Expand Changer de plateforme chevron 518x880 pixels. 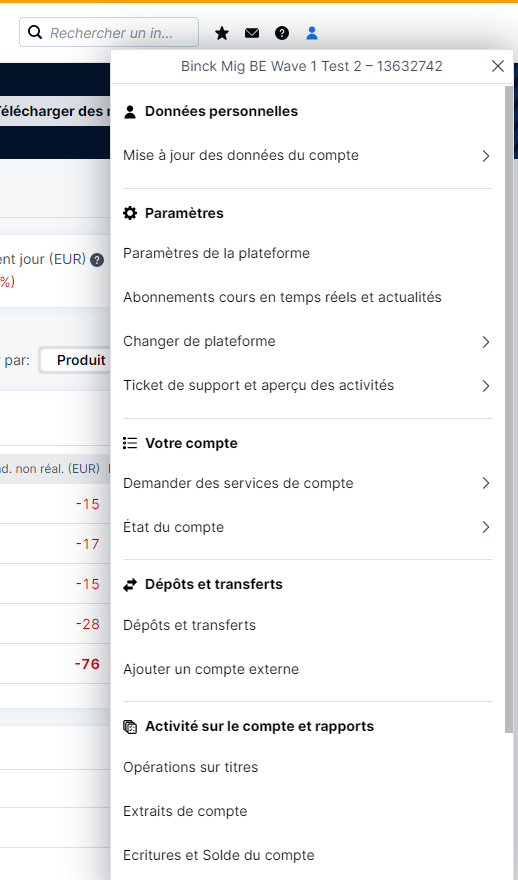tap(486, 342)
